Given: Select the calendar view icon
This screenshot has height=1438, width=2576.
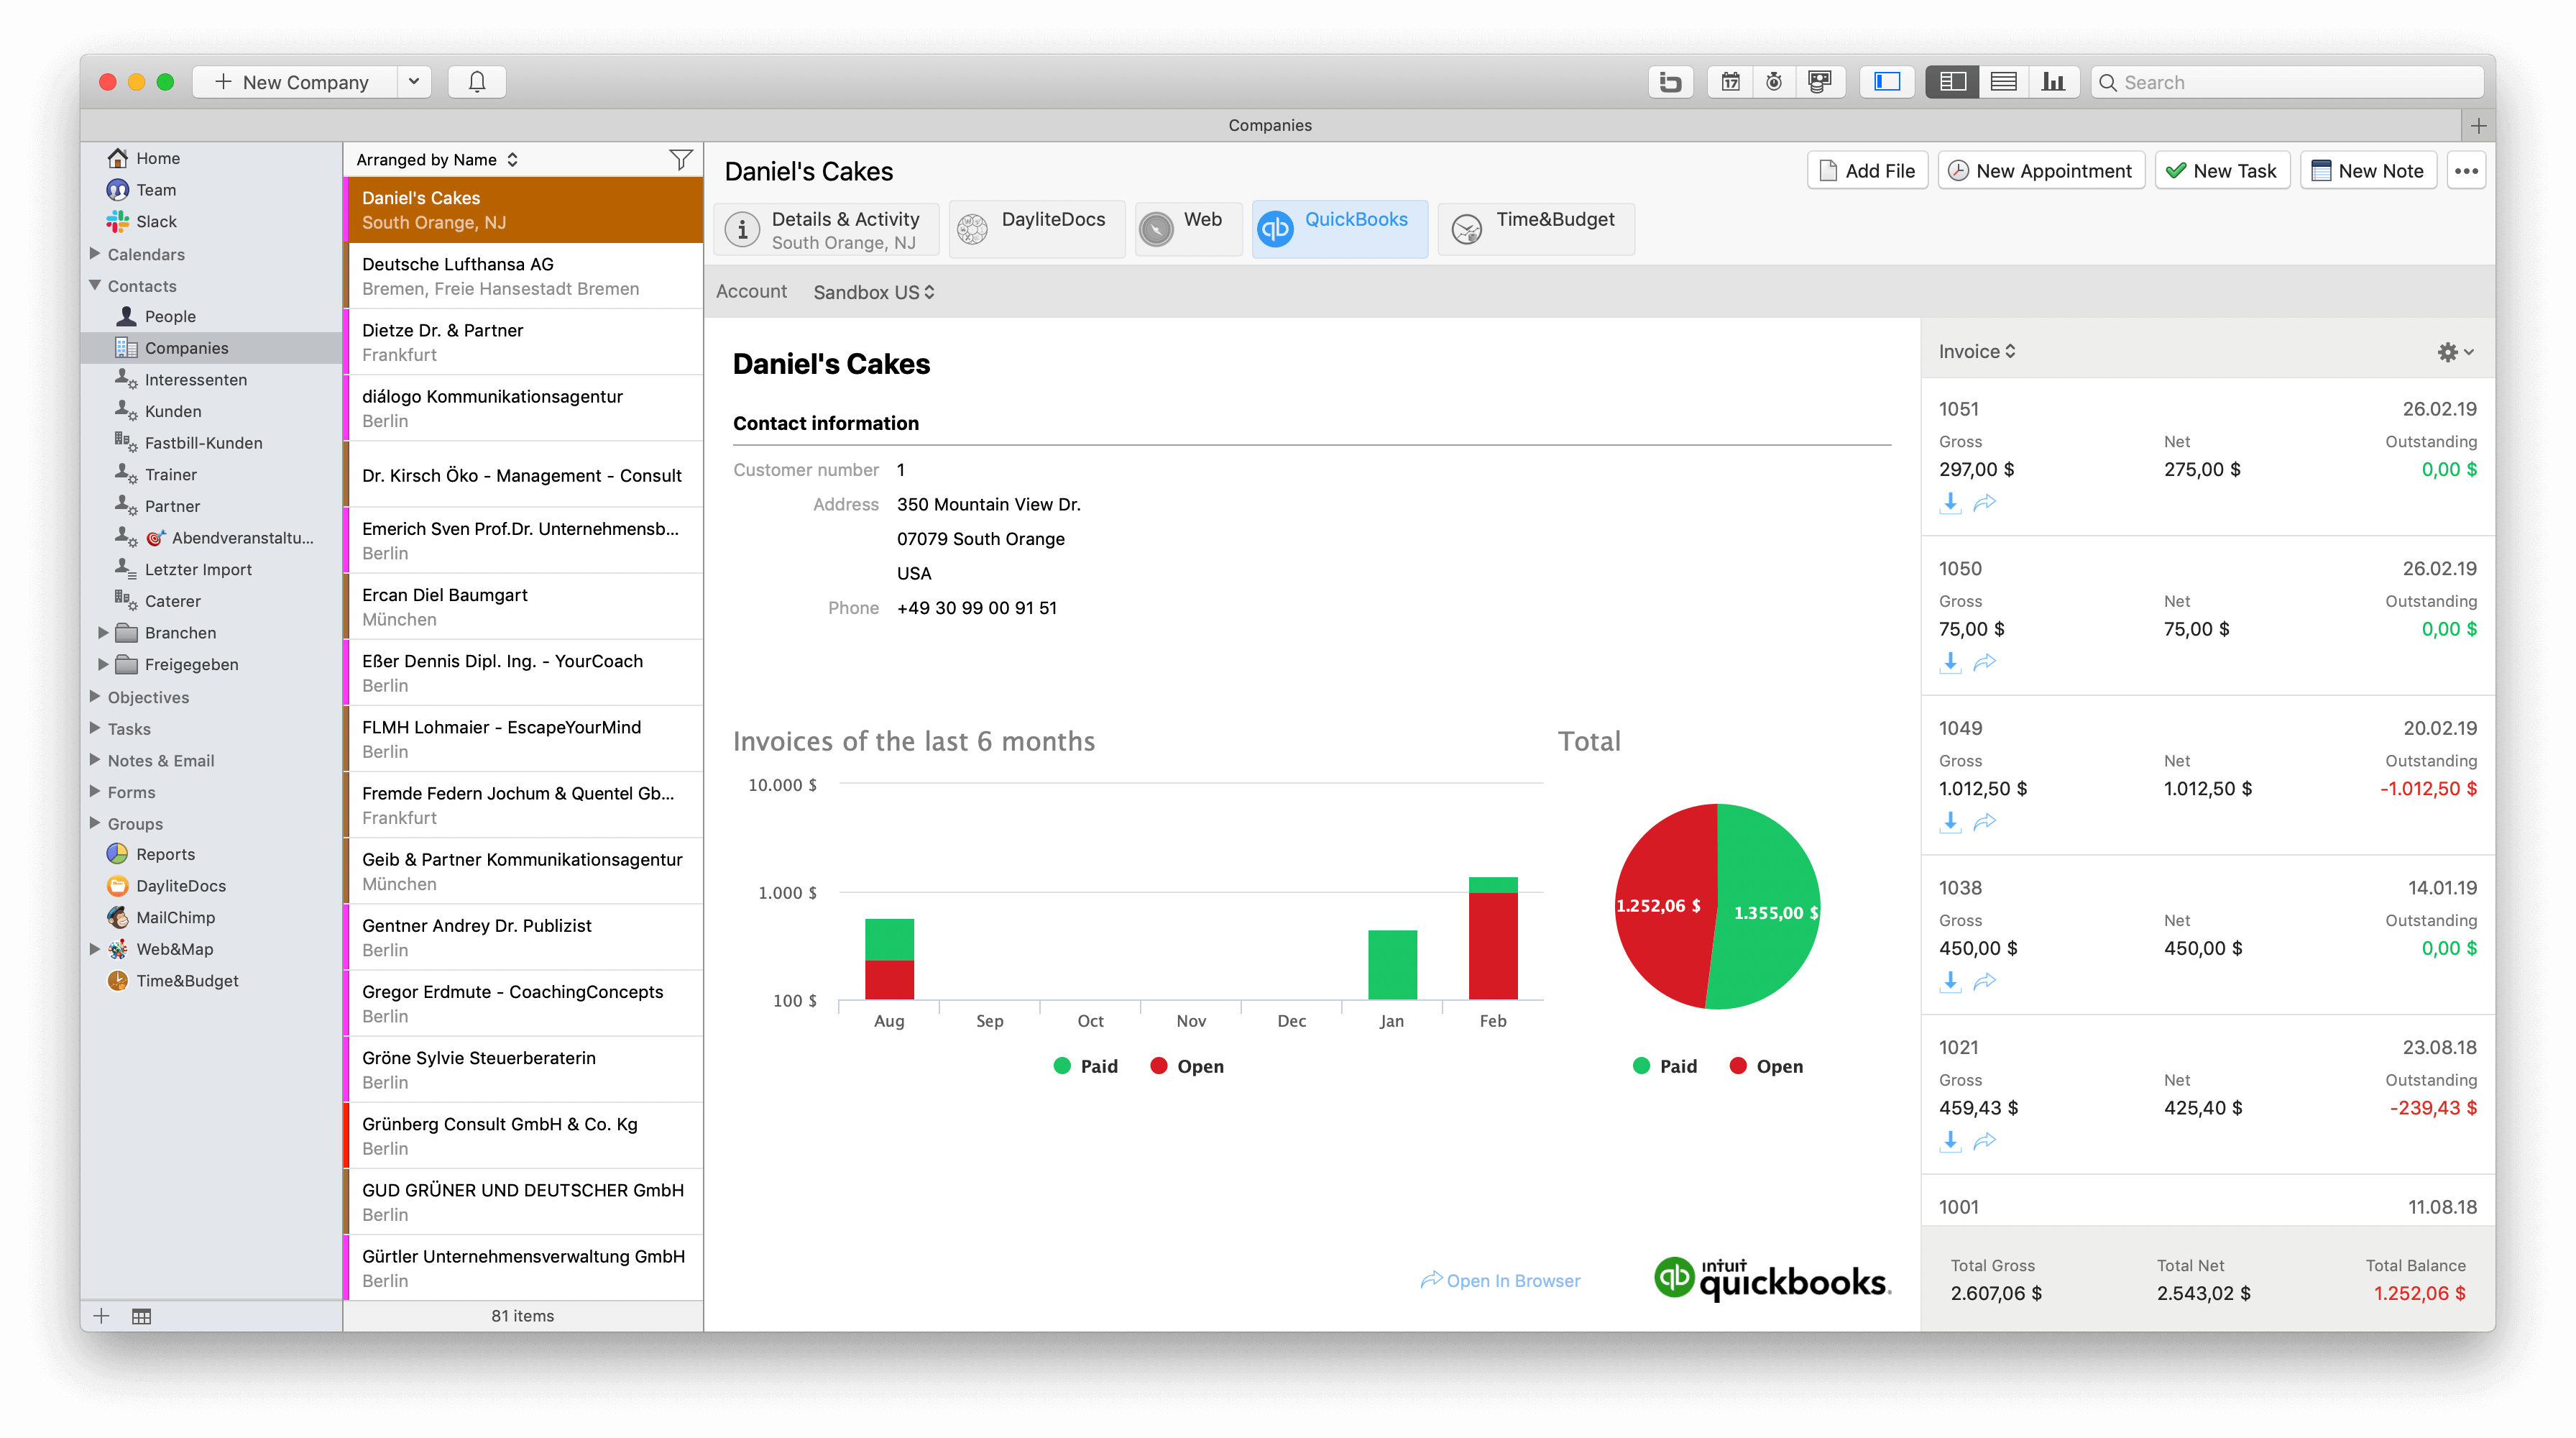Looking at the screenshot, I should coord(1730,81).
